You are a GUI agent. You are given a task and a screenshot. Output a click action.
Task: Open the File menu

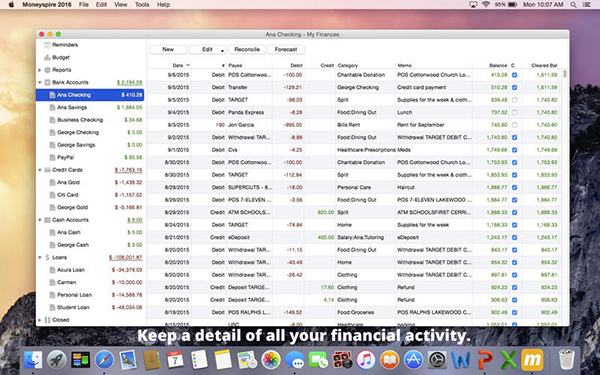[x=83, y=5]
